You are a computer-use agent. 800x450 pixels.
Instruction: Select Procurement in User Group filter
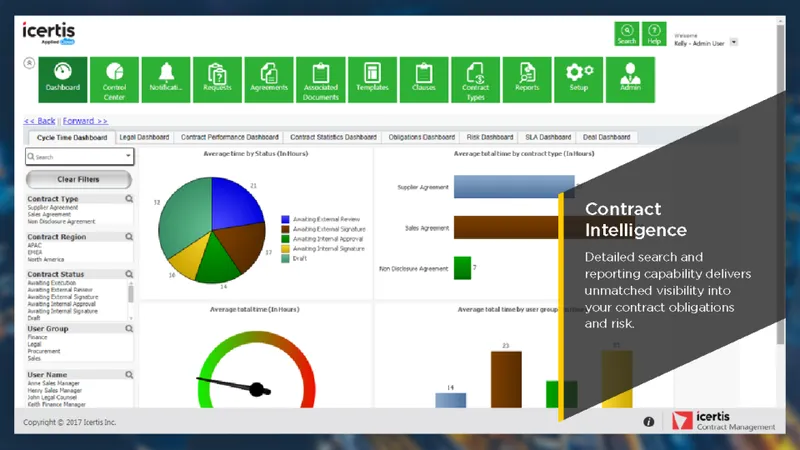click(44, 352)
